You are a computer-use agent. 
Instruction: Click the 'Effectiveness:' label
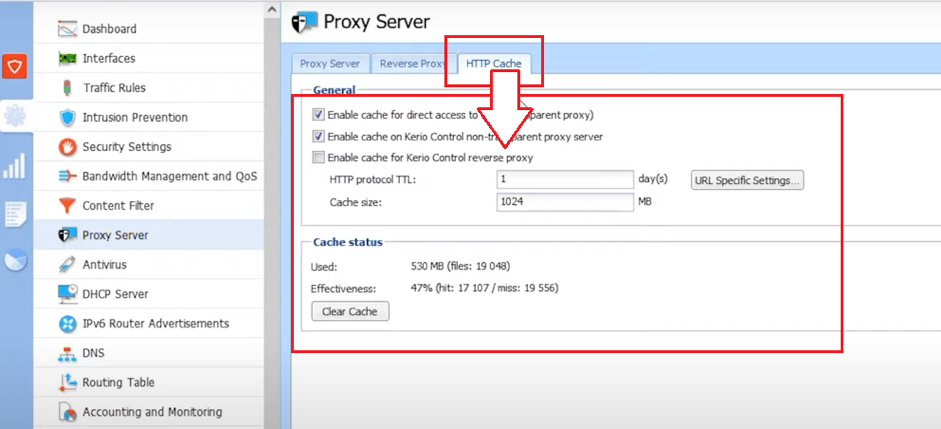[x=343, y=289]
